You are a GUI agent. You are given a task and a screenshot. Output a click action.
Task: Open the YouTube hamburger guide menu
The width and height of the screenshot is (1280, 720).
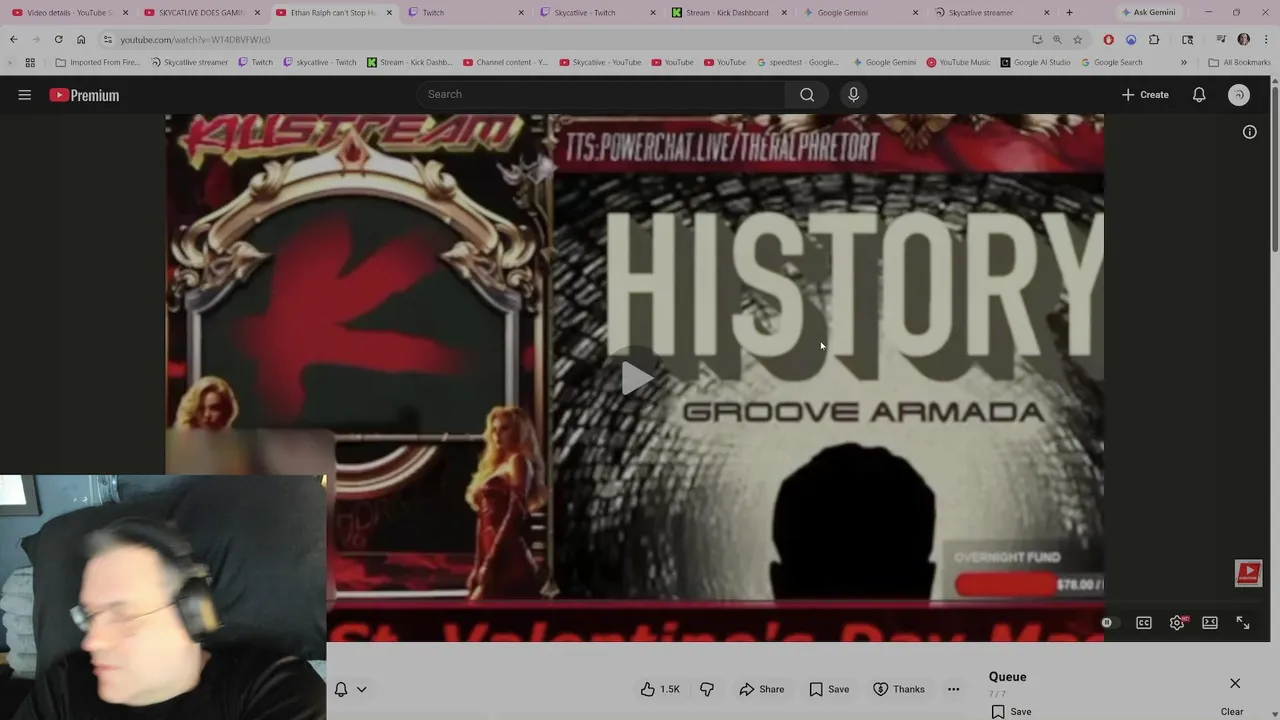[25, 95]
